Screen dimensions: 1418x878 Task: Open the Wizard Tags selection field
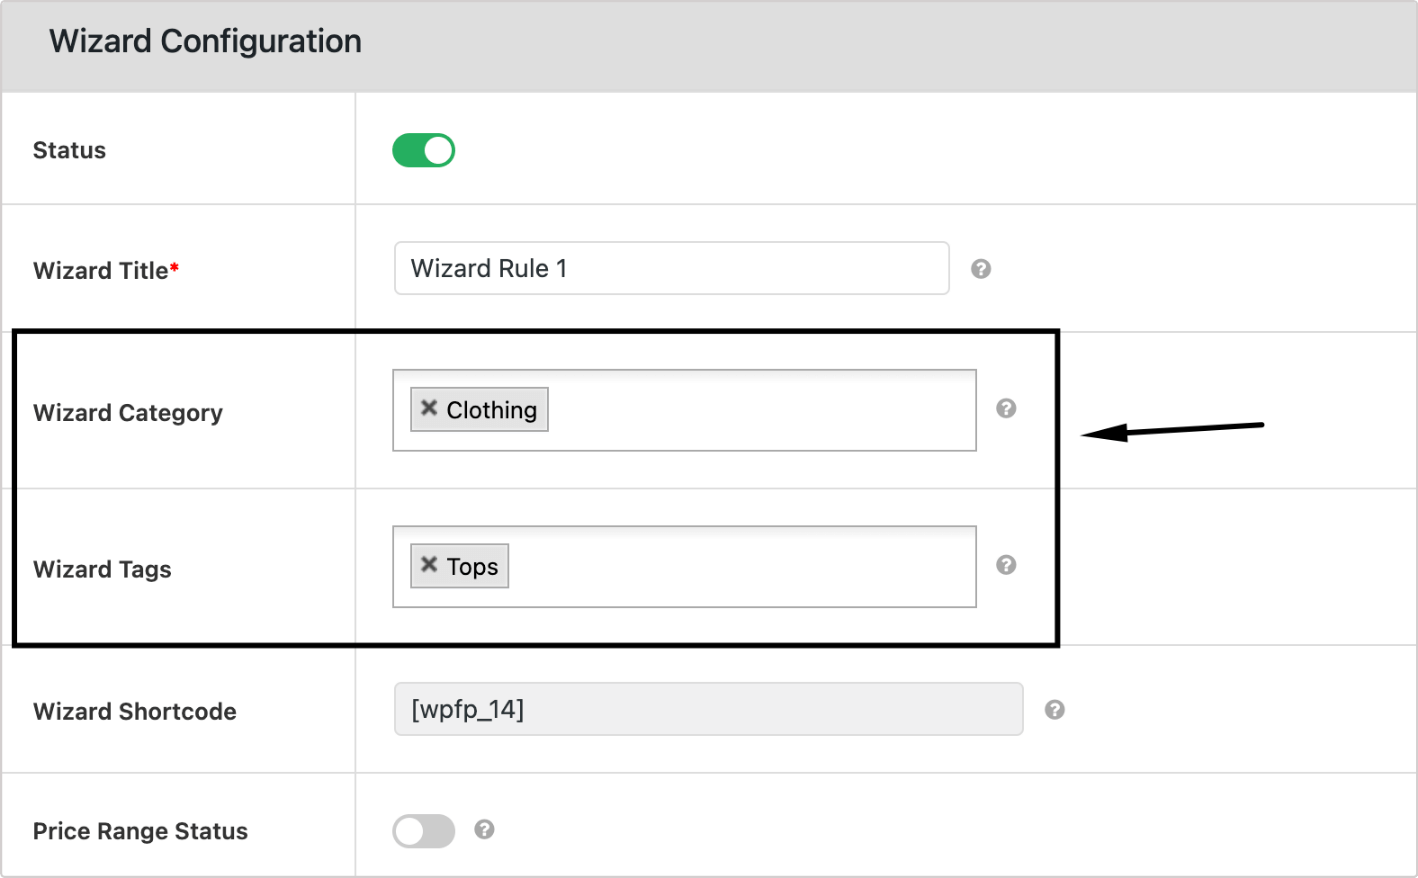click(750, 566)
